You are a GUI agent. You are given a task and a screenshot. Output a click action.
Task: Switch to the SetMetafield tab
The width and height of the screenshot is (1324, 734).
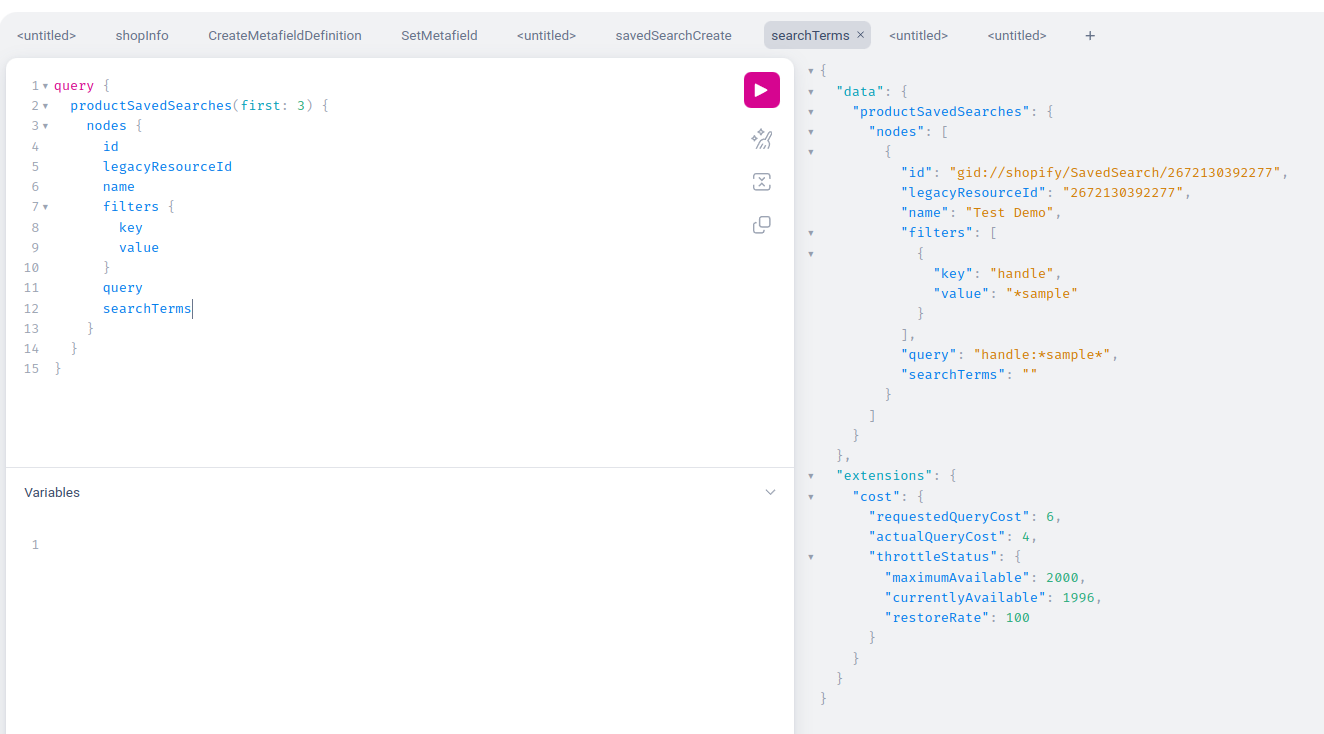pyautogui.click(x=439, y=36)
